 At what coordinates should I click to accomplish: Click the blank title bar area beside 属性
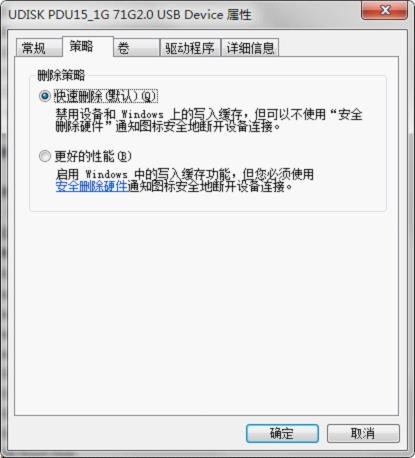pos(305,15)
